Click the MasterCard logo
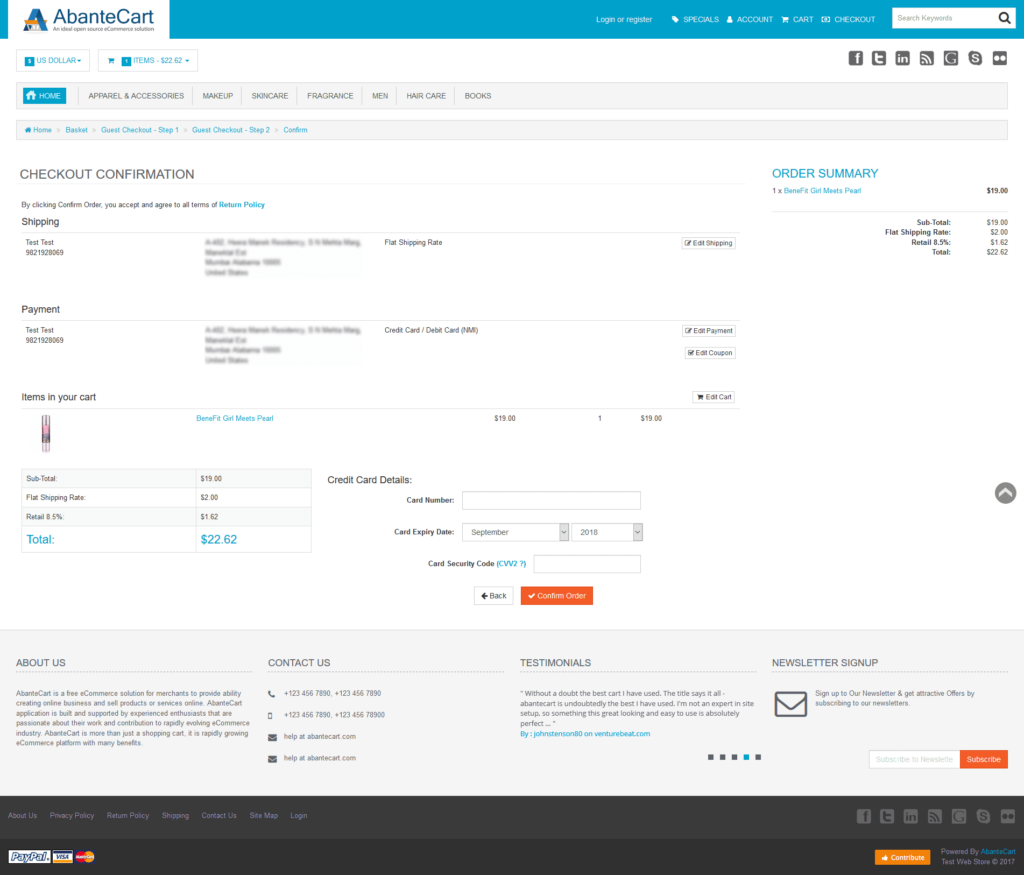 coord(85,857)
